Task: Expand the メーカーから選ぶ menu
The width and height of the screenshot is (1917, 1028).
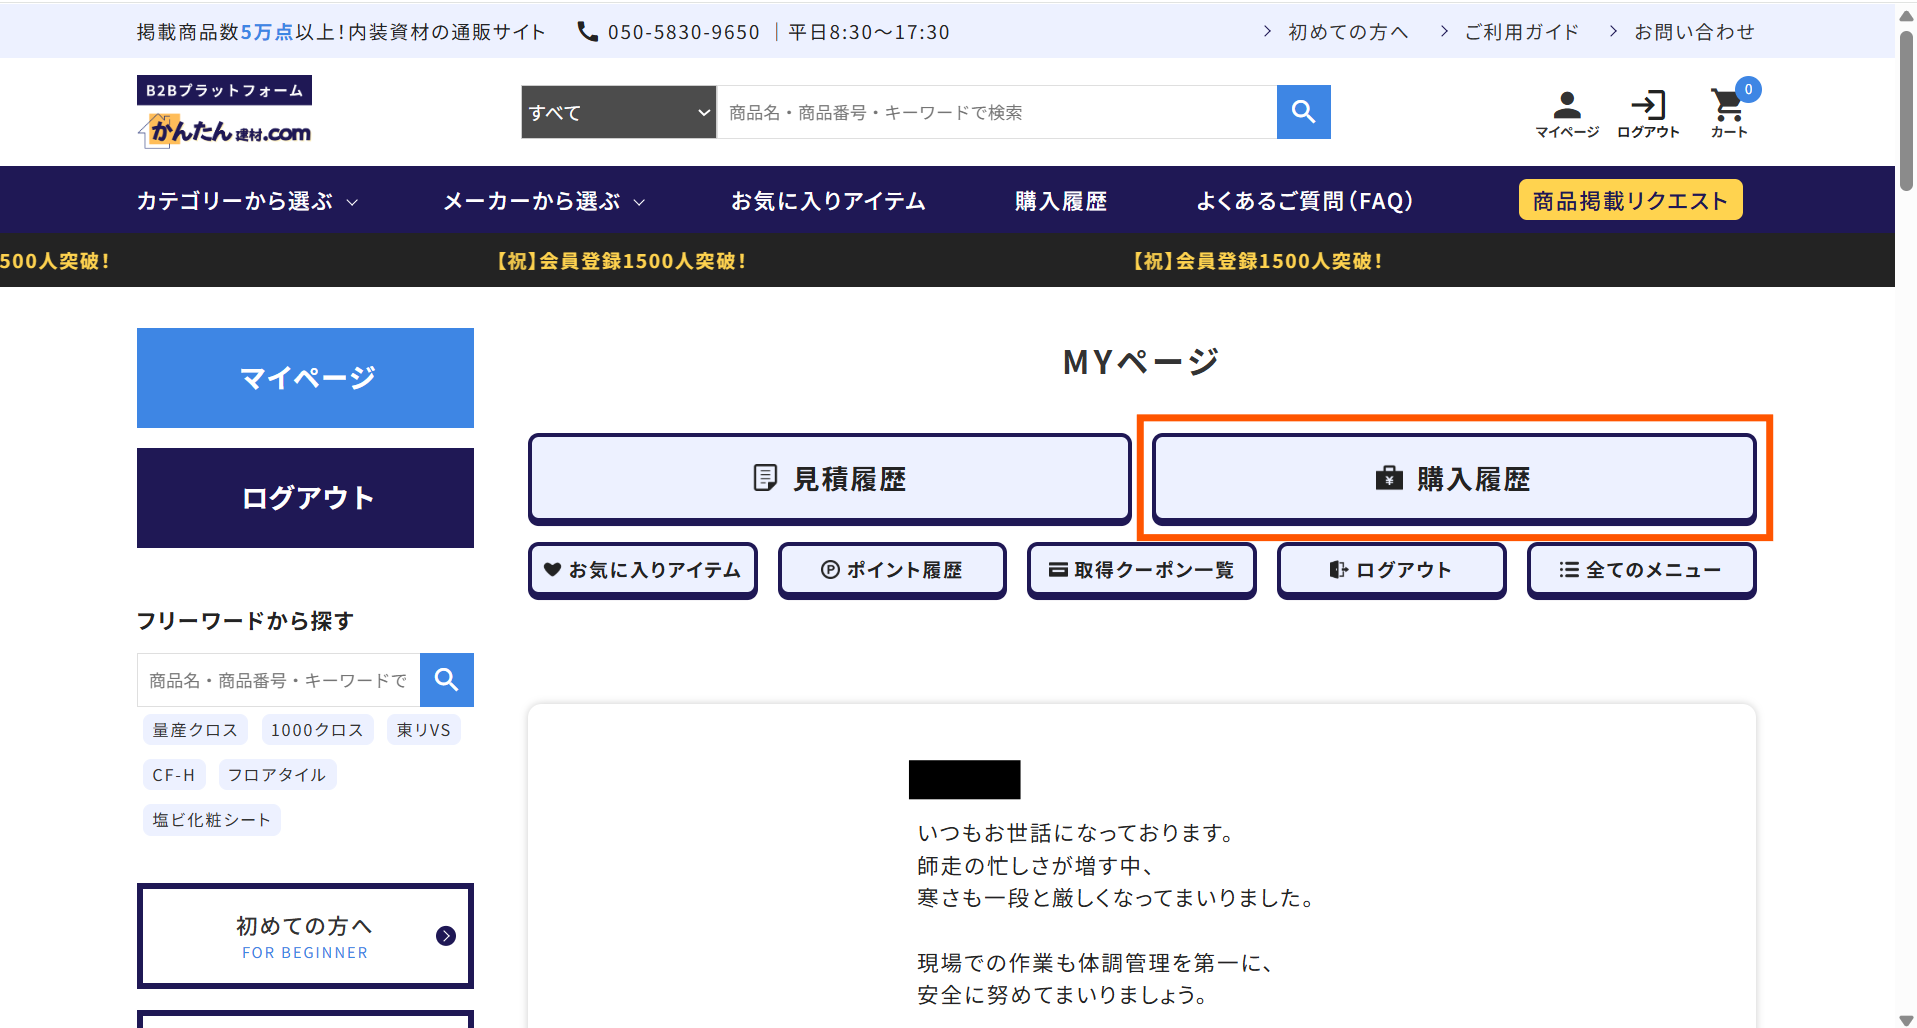Action: tap(542, 200)
